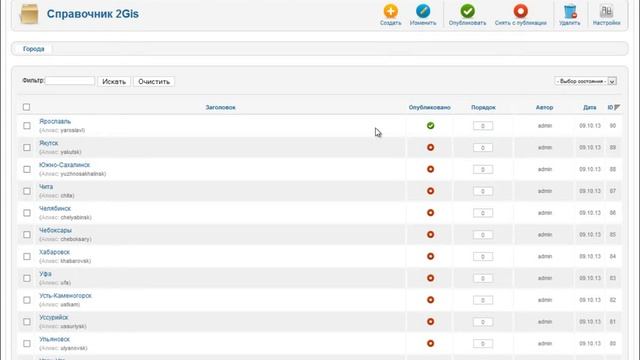This screenshot has height=360, width=640.
Task: Click the Справочник 2Gis box icon
Action: coord(29,14)
